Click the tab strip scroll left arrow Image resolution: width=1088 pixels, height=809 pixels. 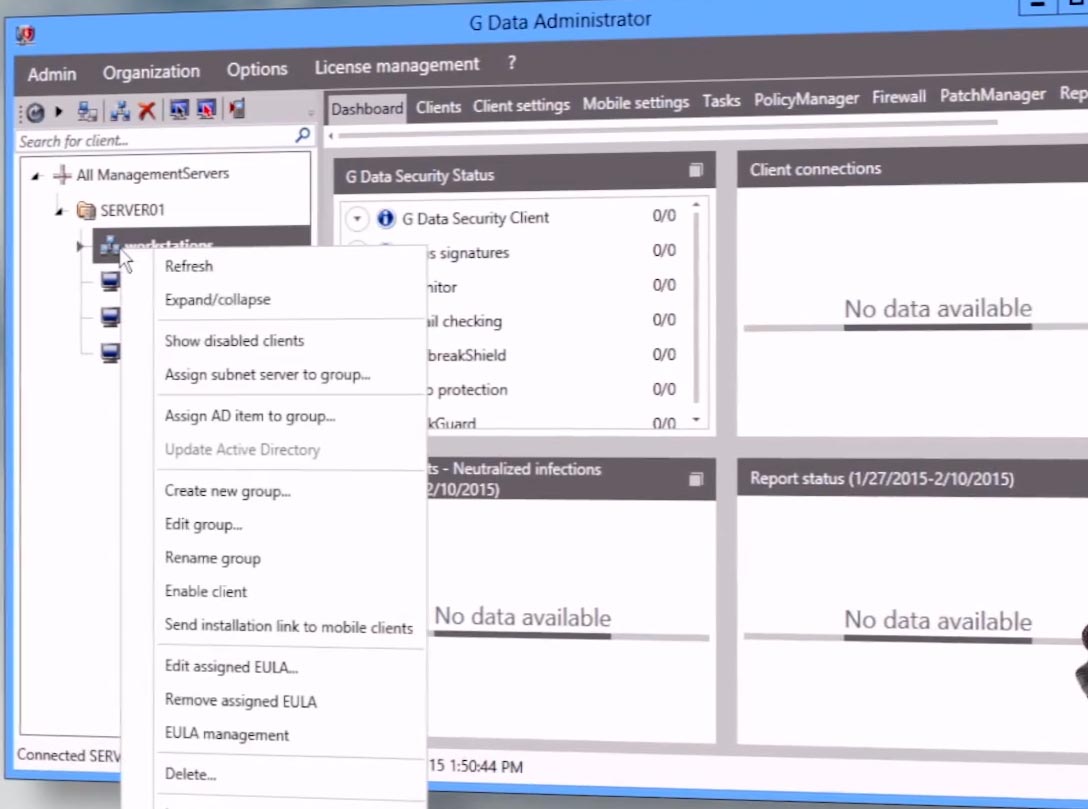pos(331,136)
